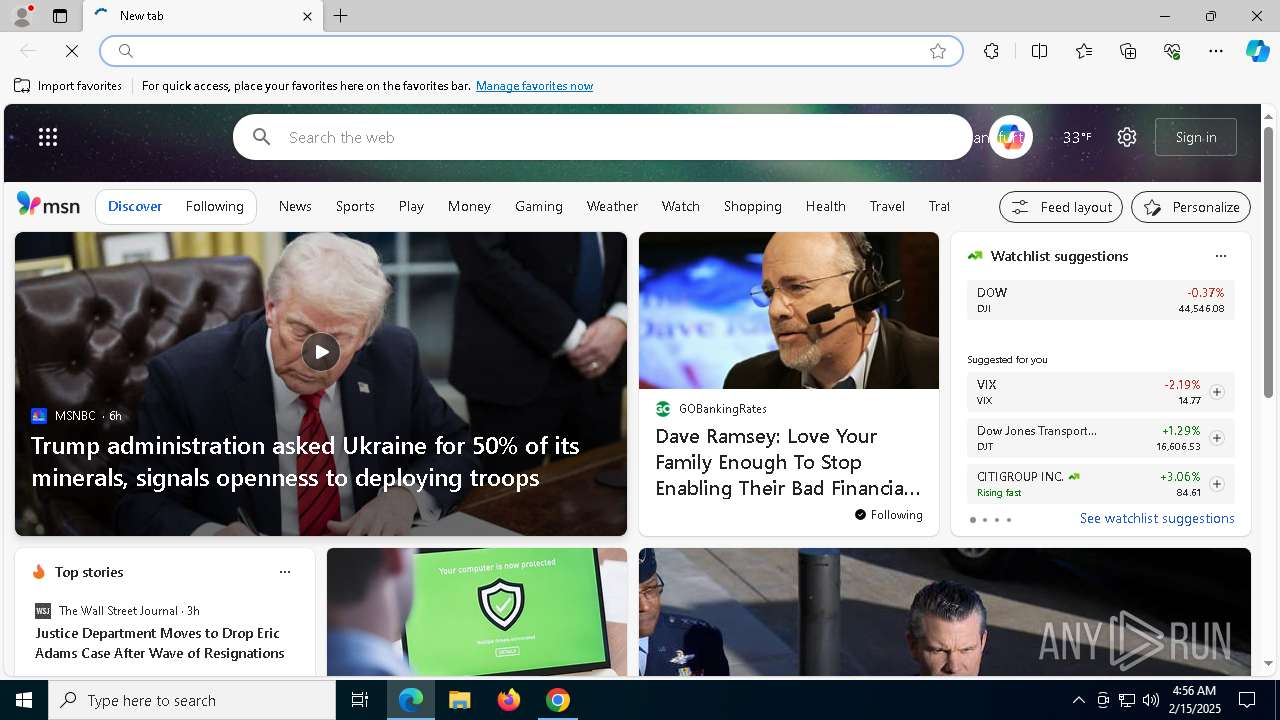Go back with the browser back arrow
Viewport: 1280px width, 720px height.
tap(28, 51)
